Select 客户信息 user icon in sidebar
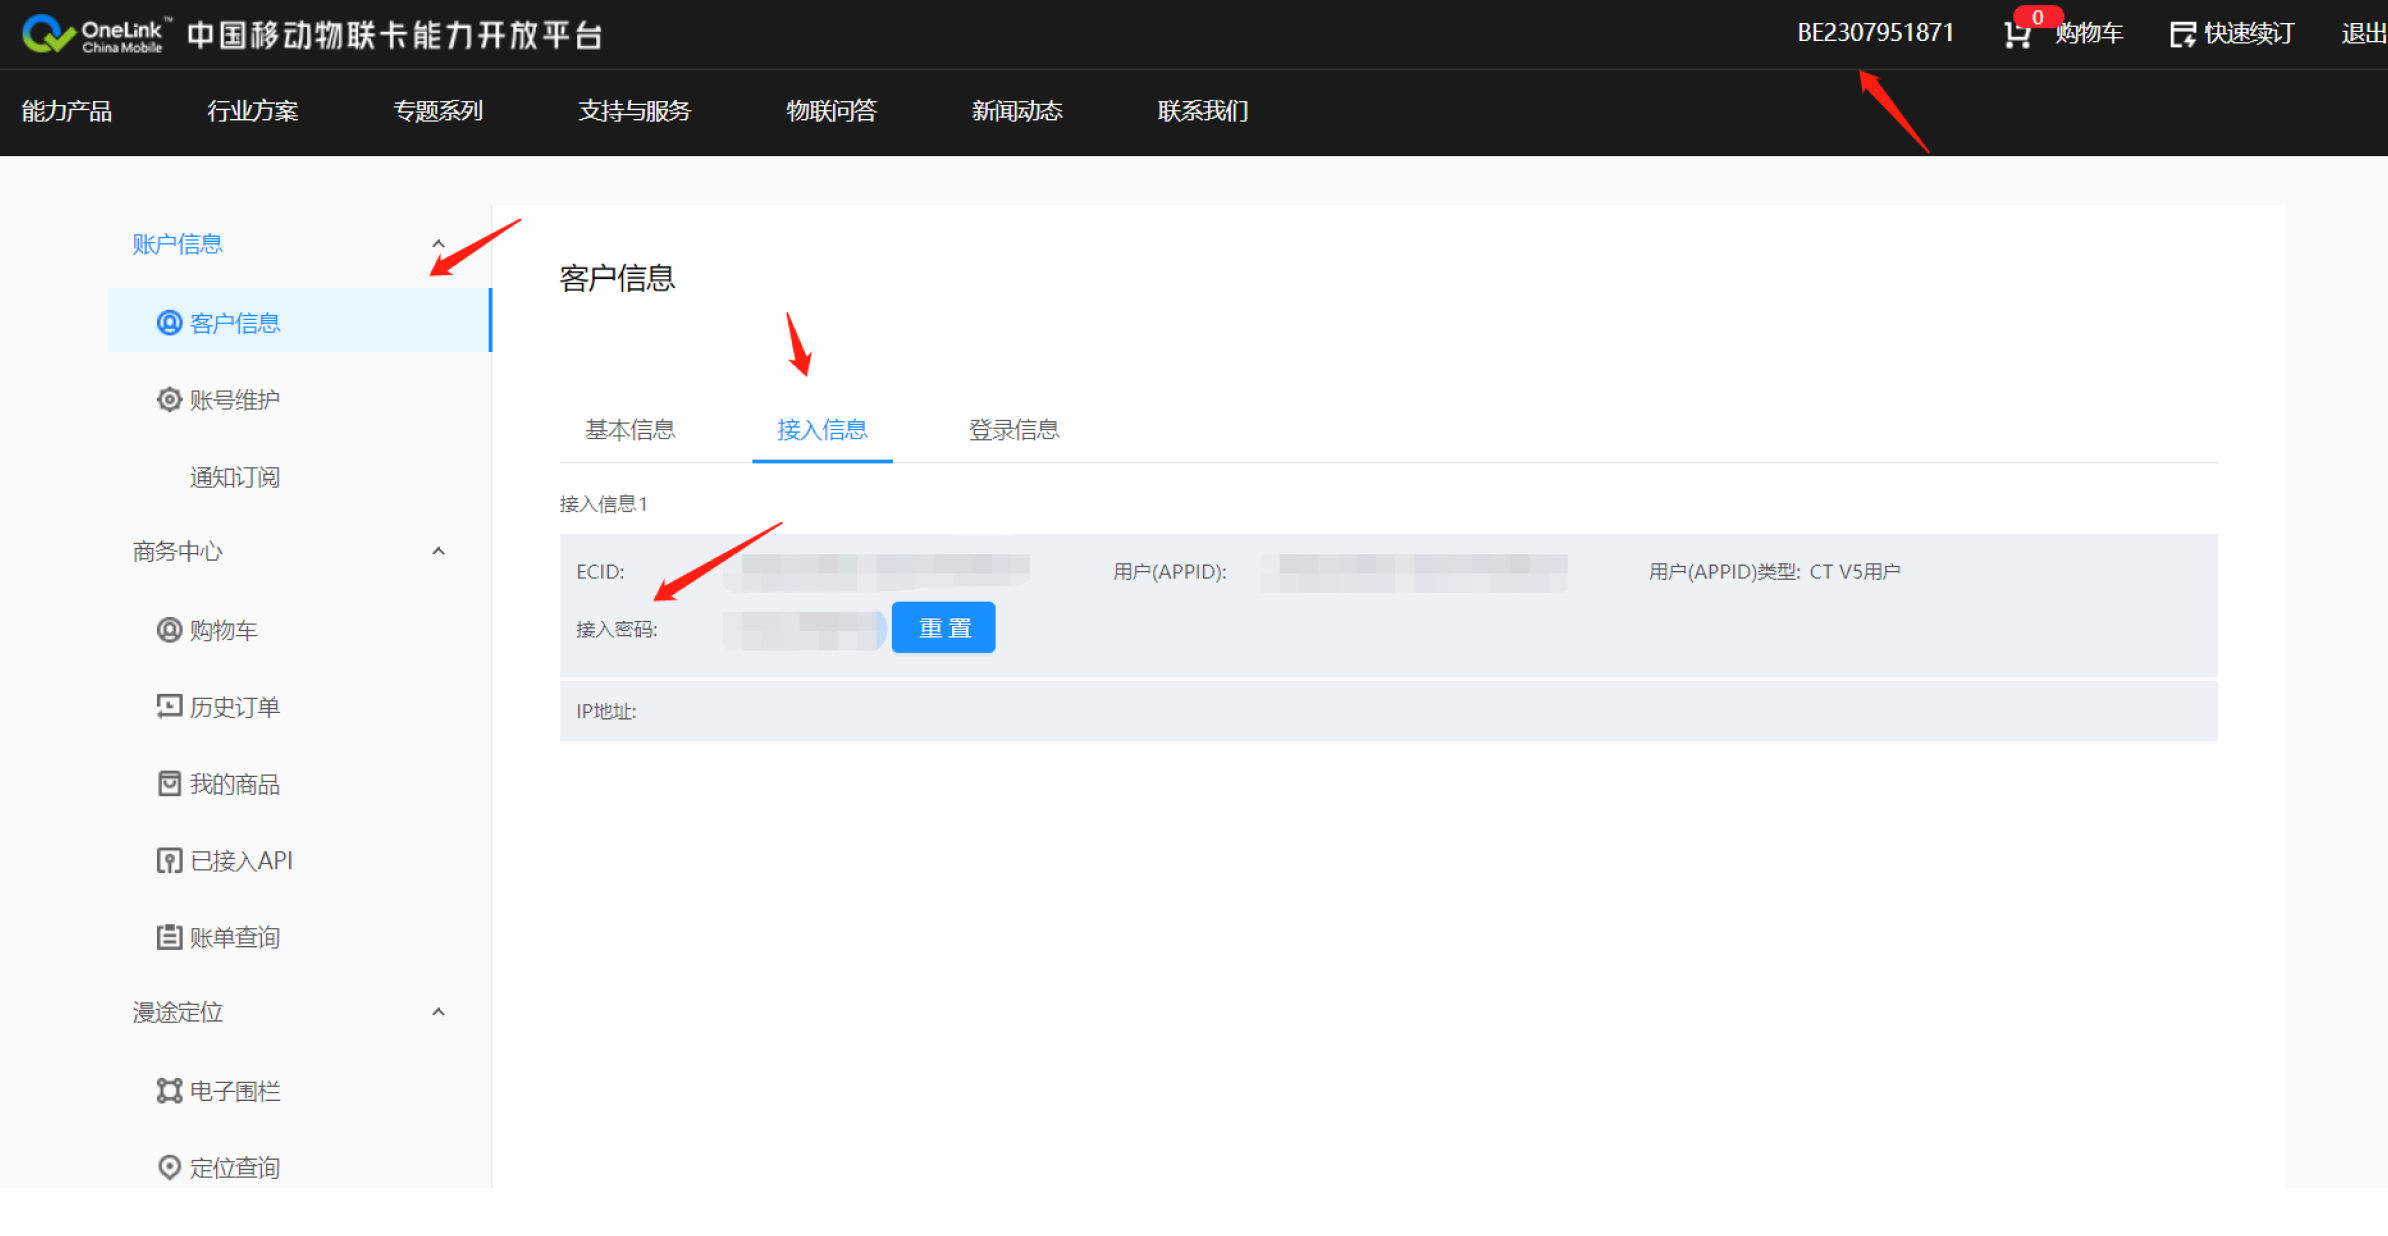 169,323
